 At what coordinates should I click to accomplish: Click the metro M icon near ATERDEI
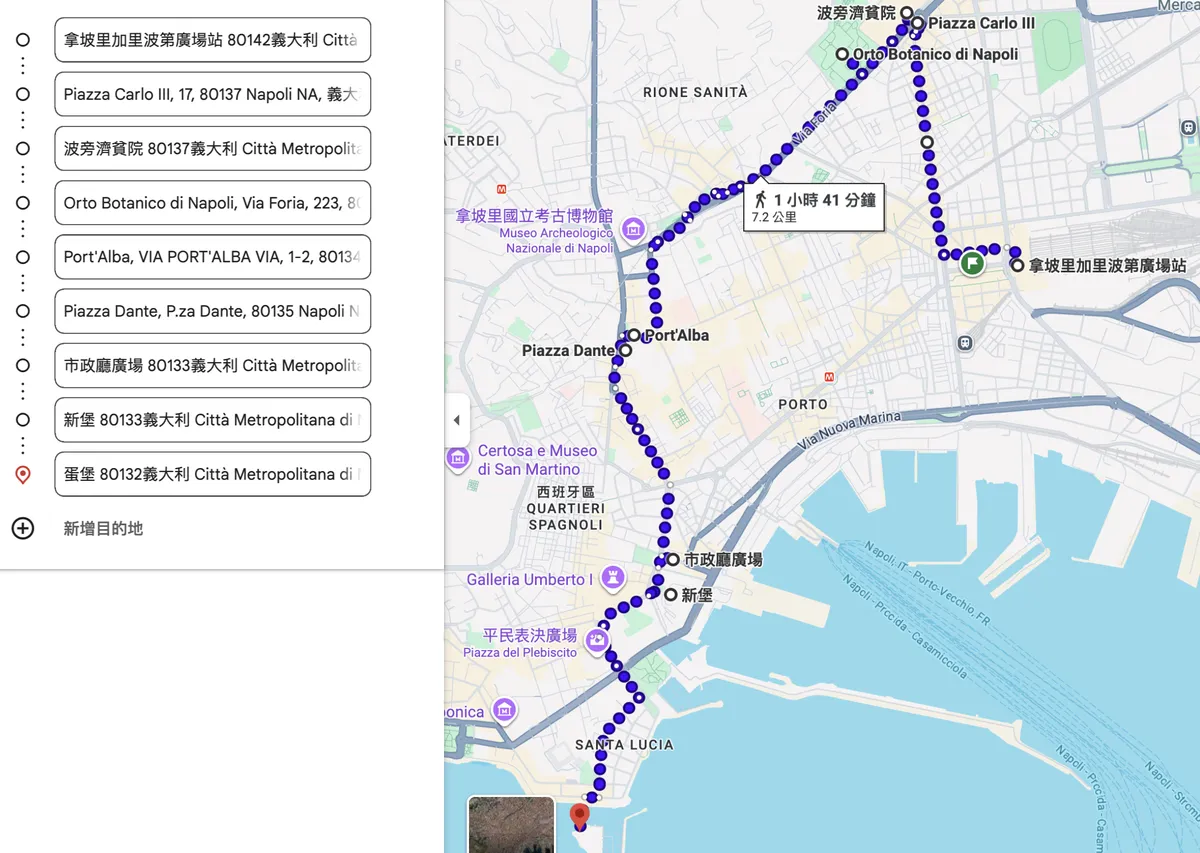coord(502,188)
